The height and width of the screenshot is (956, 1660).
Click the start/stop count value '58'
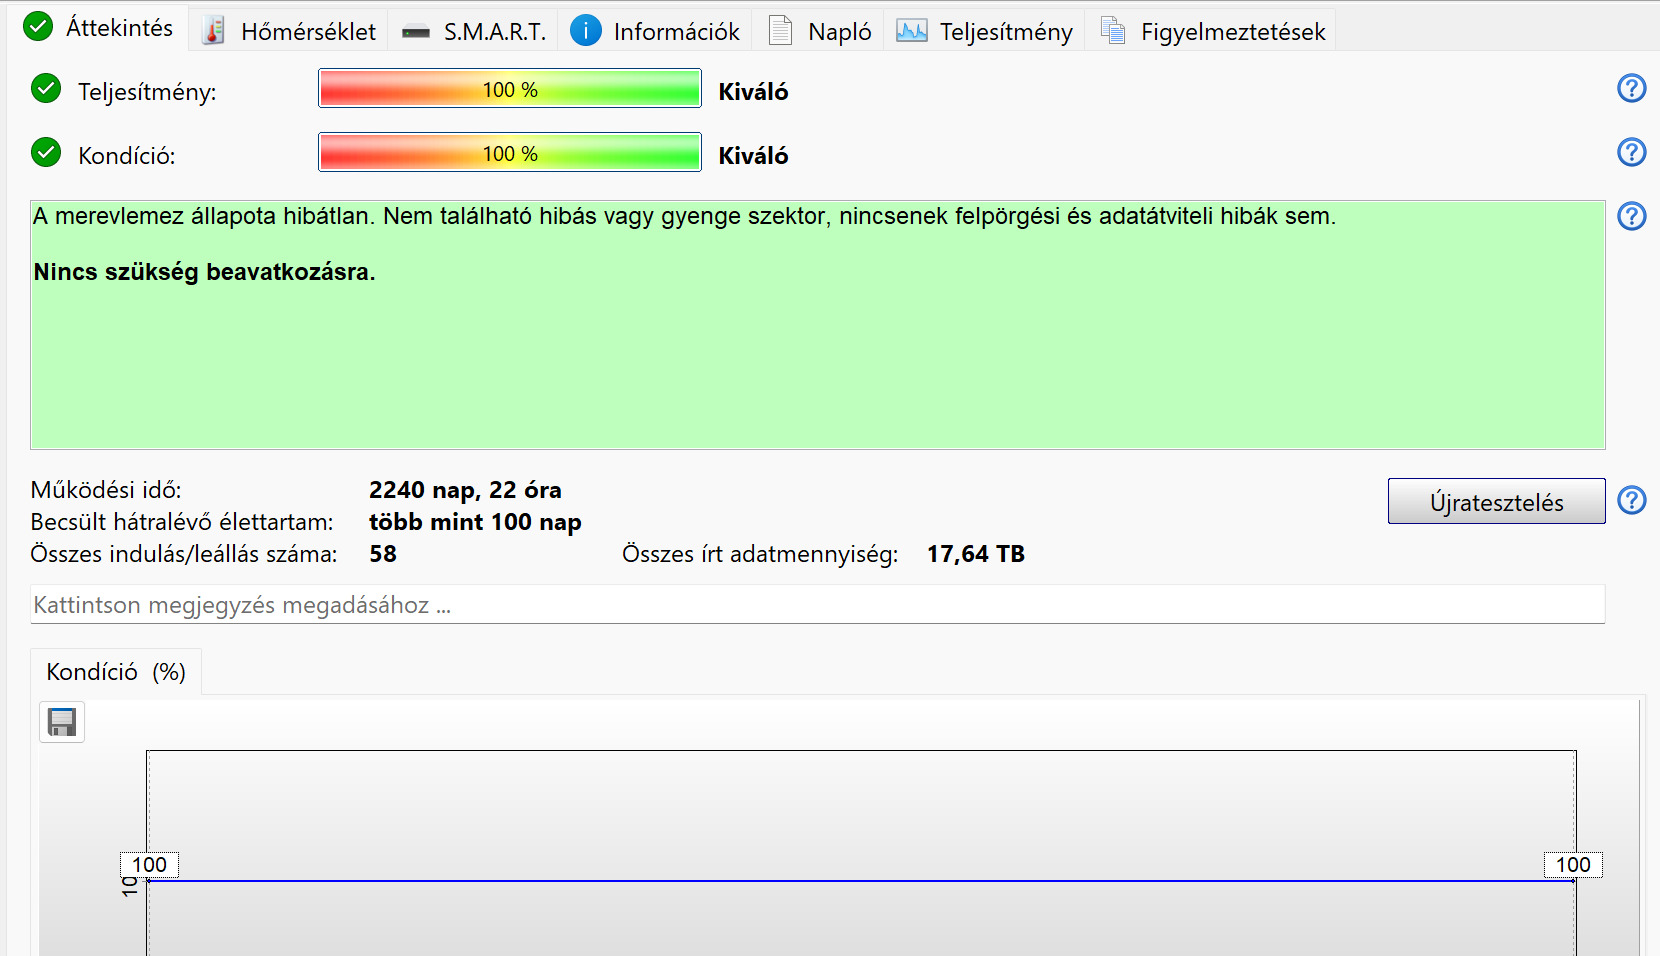[383, 554]
